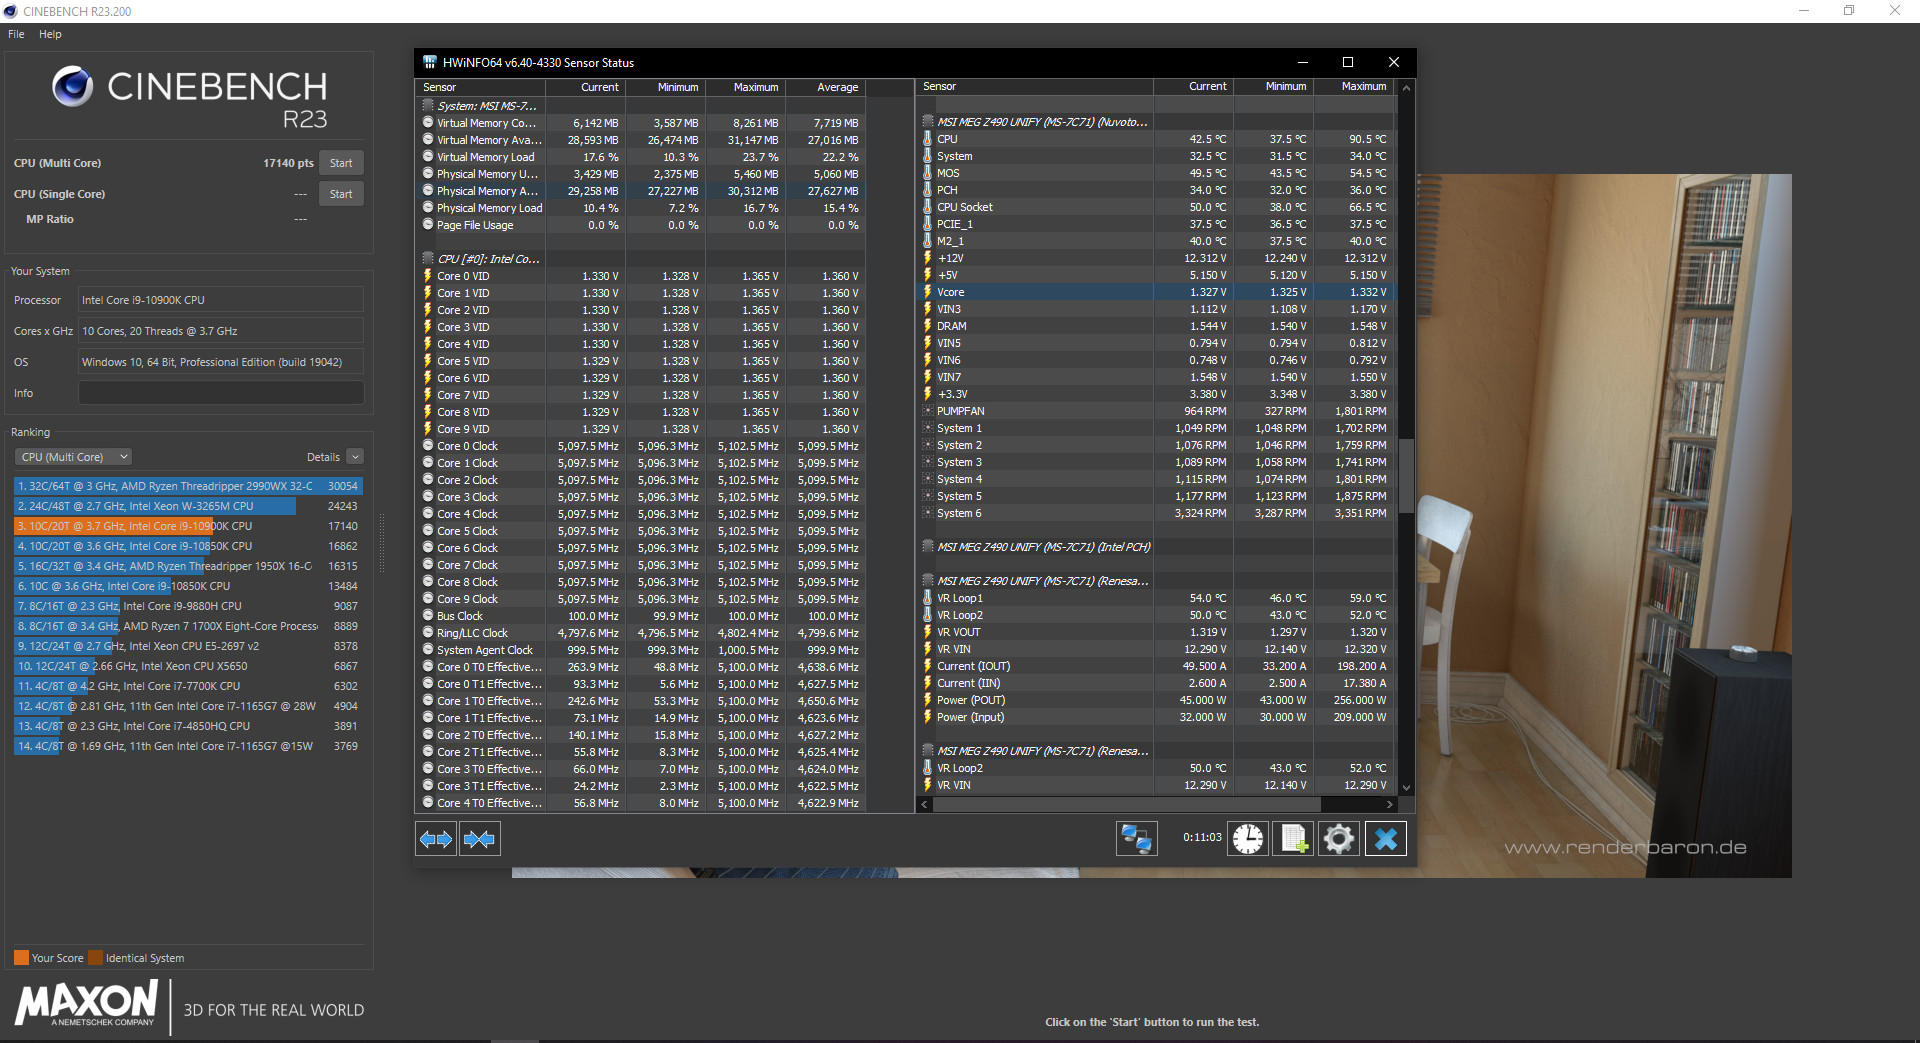Click the Cinebench title bar app icon
Image resolution: width=1920 pixels, height=1043 pixels.
11,11
